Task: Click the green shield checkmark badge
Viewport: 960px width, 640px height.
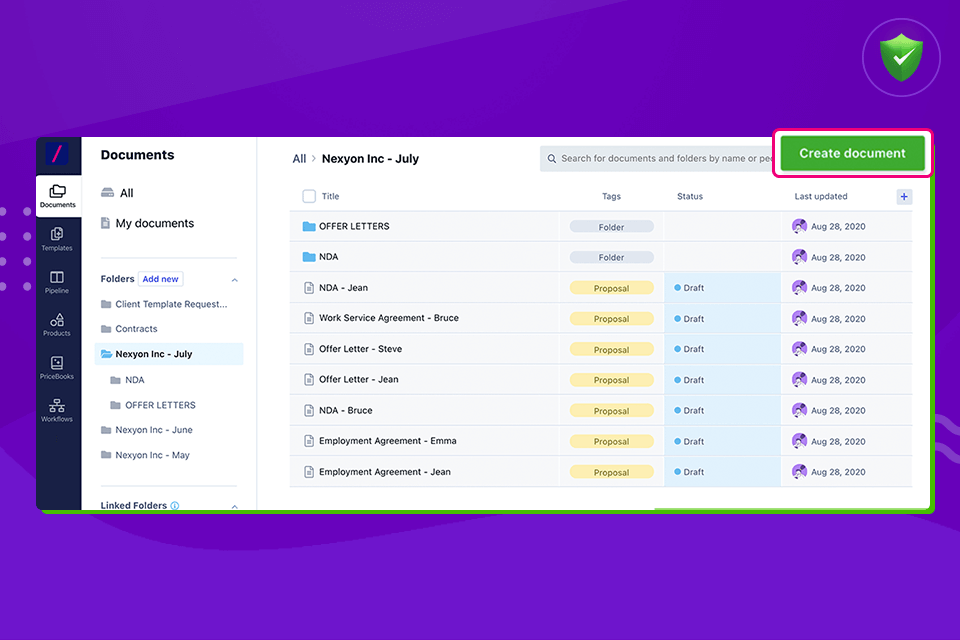Action: [901, 58]
